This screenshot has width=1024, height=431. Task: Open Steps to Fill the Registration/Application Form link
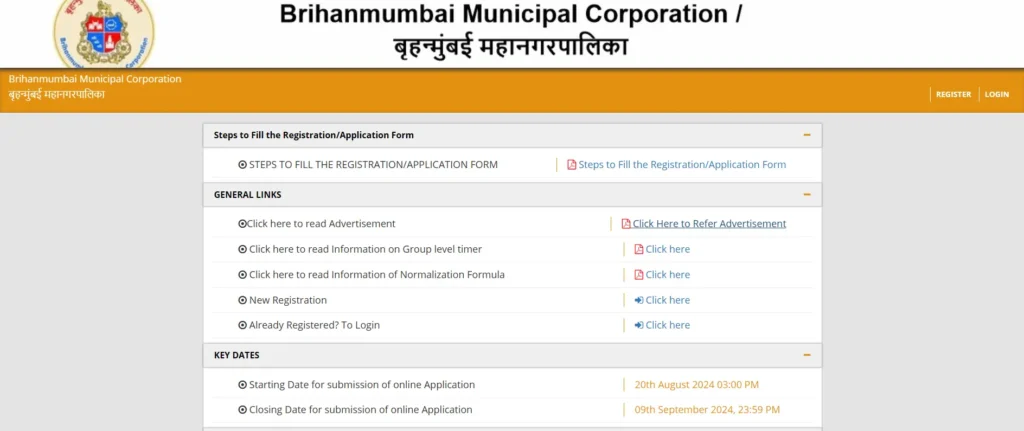(x=682, y=165)
